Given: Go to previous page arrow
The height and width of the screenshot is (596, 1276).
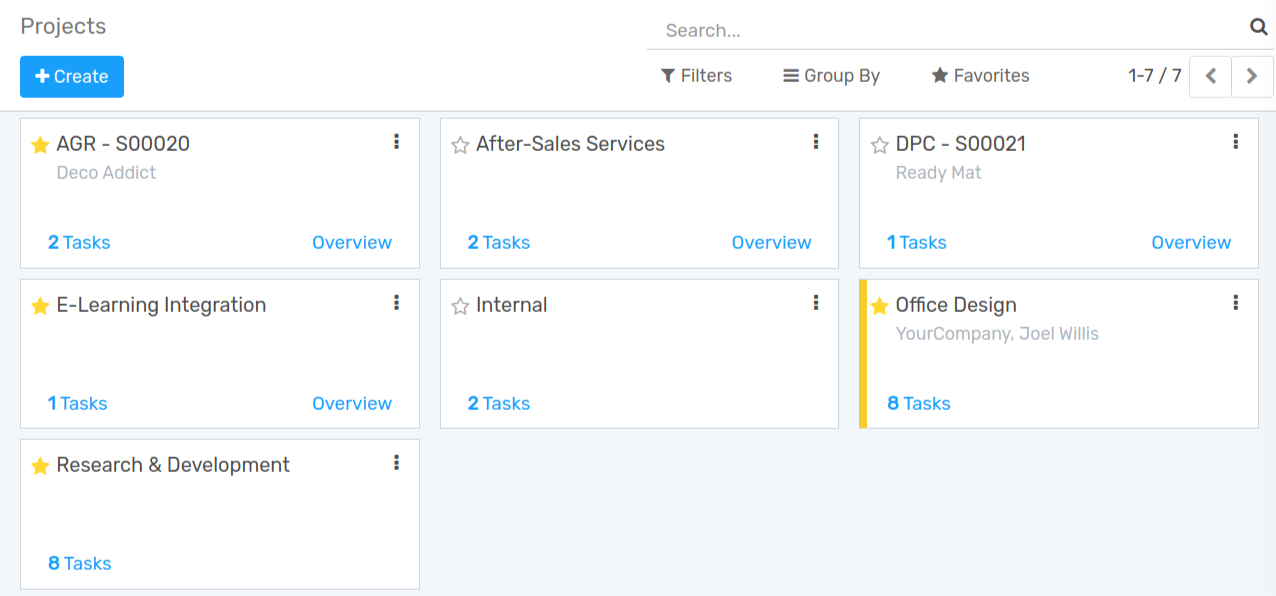Looking at the screenshot, I should tap(1210, 76).
